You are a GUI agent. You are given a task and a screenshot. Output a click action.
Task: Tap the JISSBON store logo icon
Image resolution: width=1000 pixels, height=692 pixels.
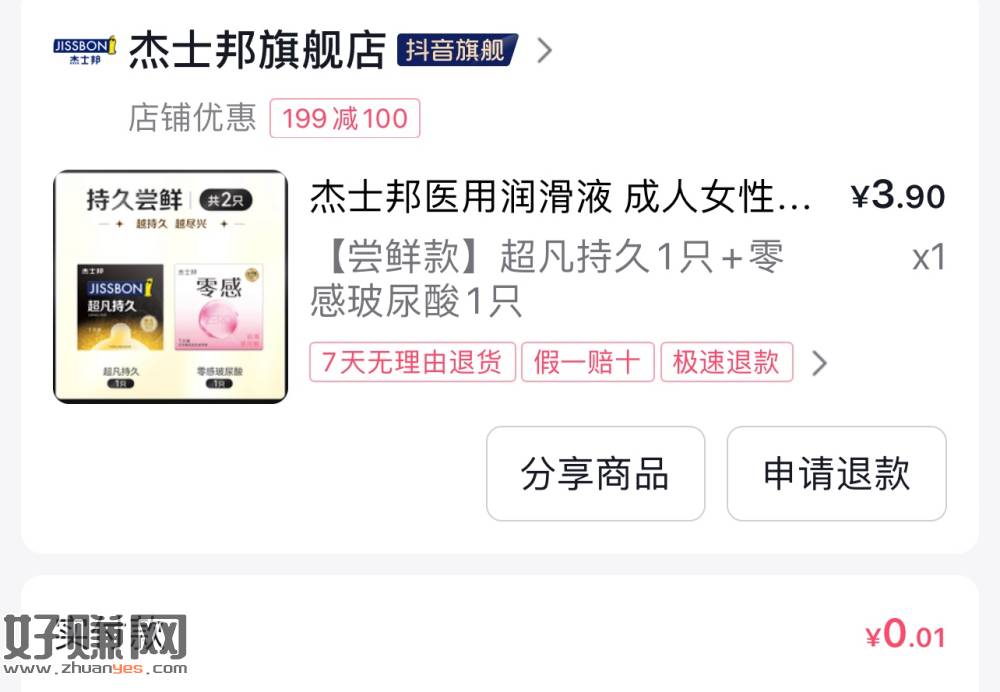pyautogui.click(x=85, y=50)
